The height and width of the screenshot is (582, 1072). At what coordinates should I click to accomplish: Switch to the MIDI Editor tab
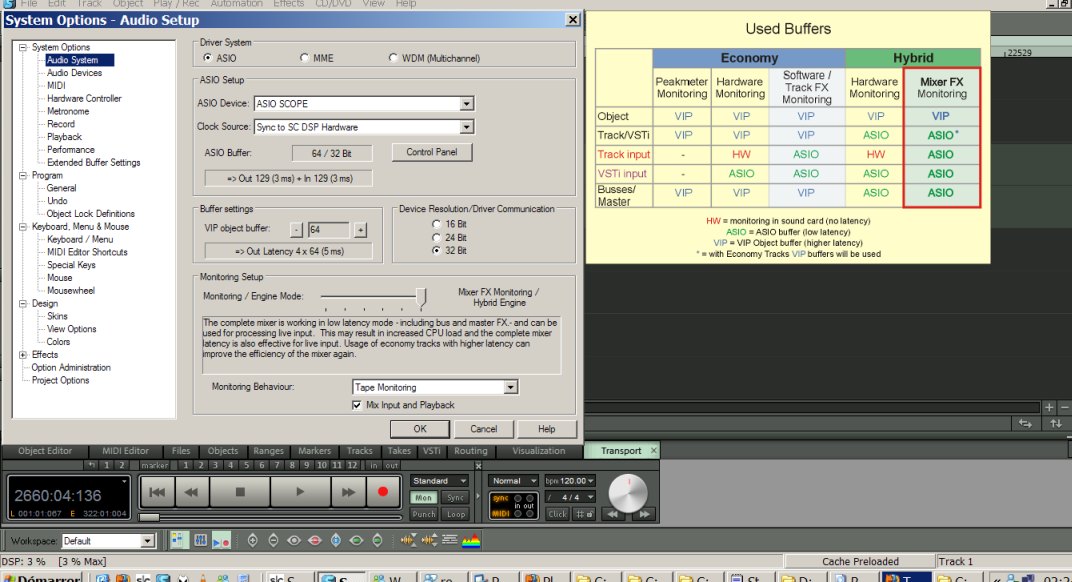pos(125,451)
